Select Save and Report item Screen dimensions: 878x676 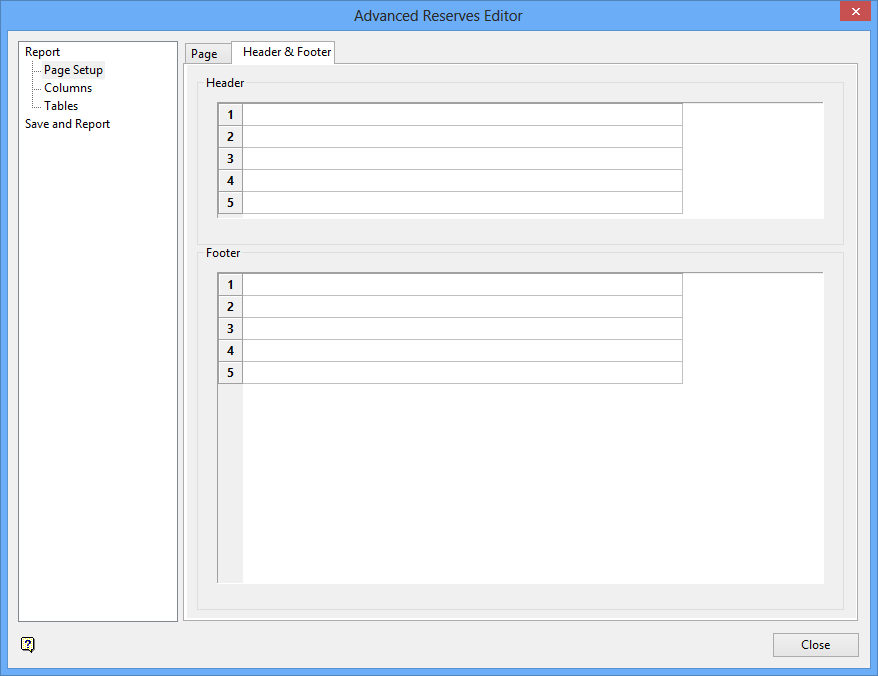click(67, 124)
